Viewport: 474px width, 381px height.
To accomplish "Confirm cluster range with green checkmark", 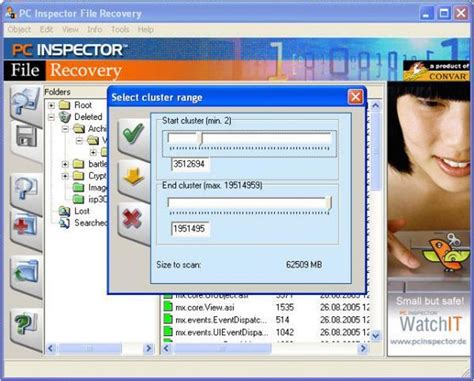I will pyautogui.click(x=134, y=134).
